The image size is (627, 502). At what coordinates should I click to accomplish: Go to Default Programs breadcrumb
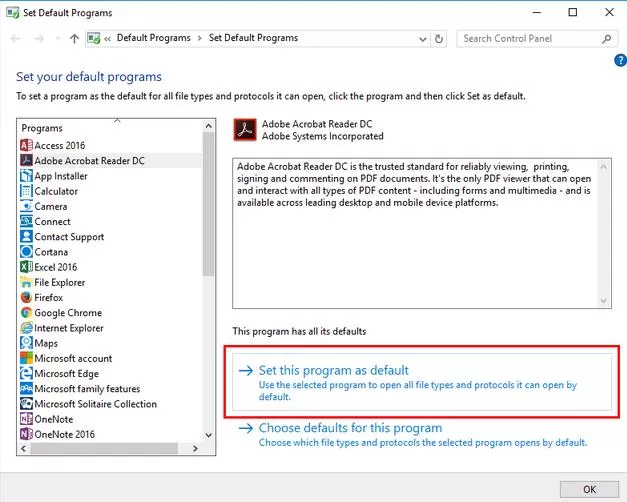coord(154,38)
